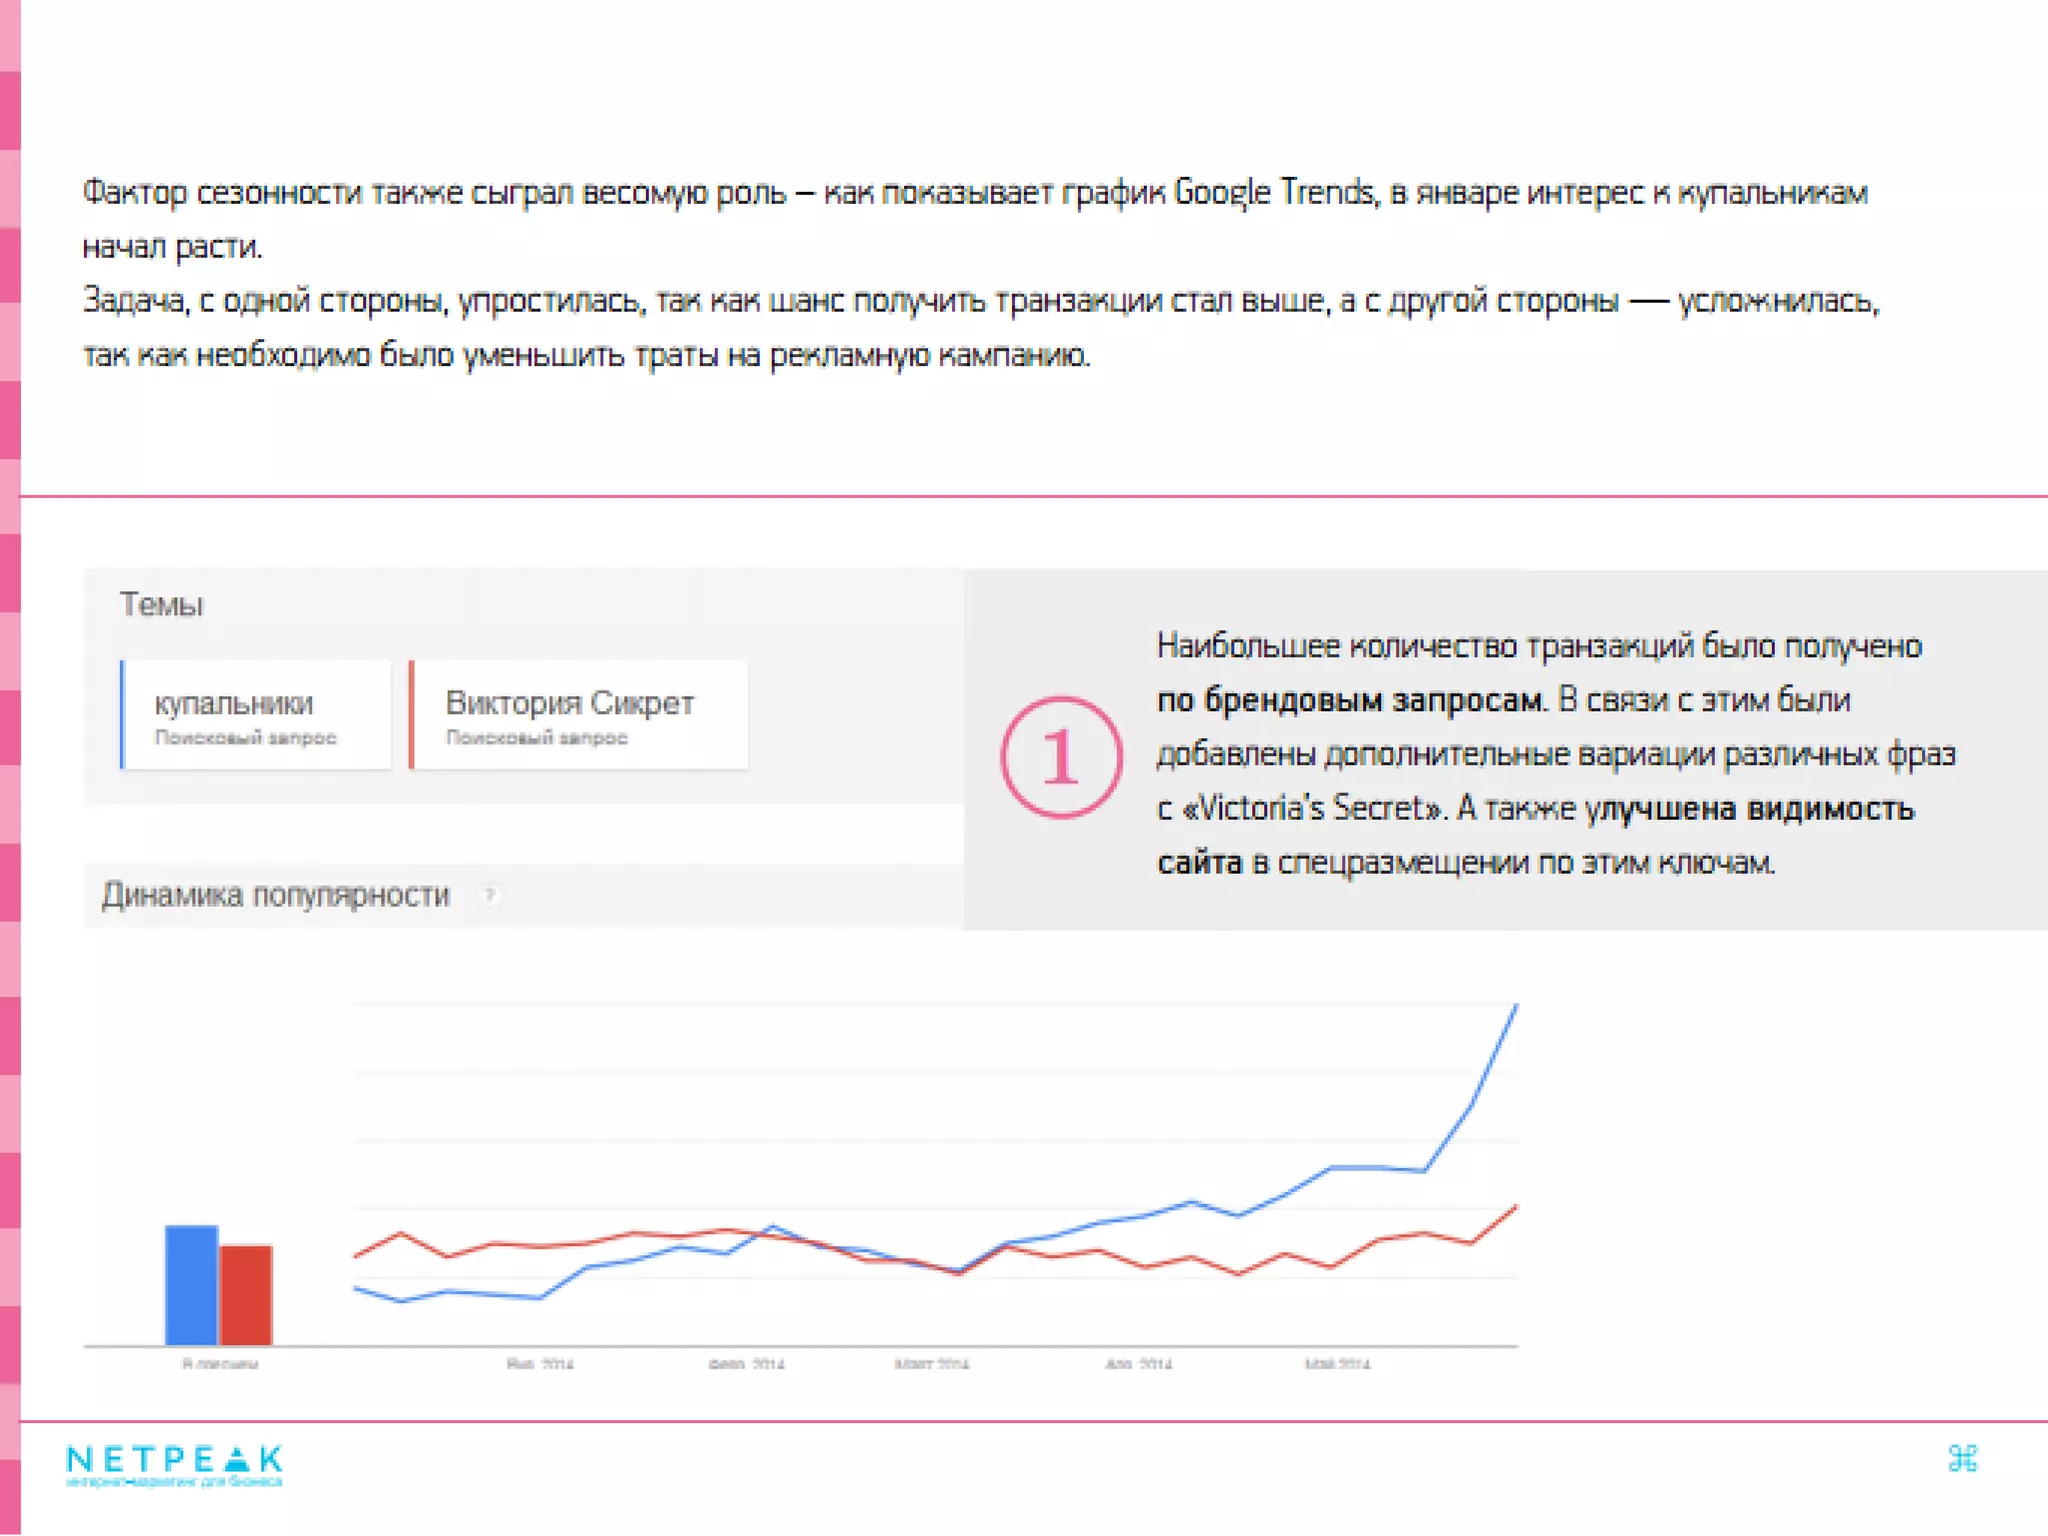
Task: Click the Янв 2014 axis label
Action: click(540, 1364)
